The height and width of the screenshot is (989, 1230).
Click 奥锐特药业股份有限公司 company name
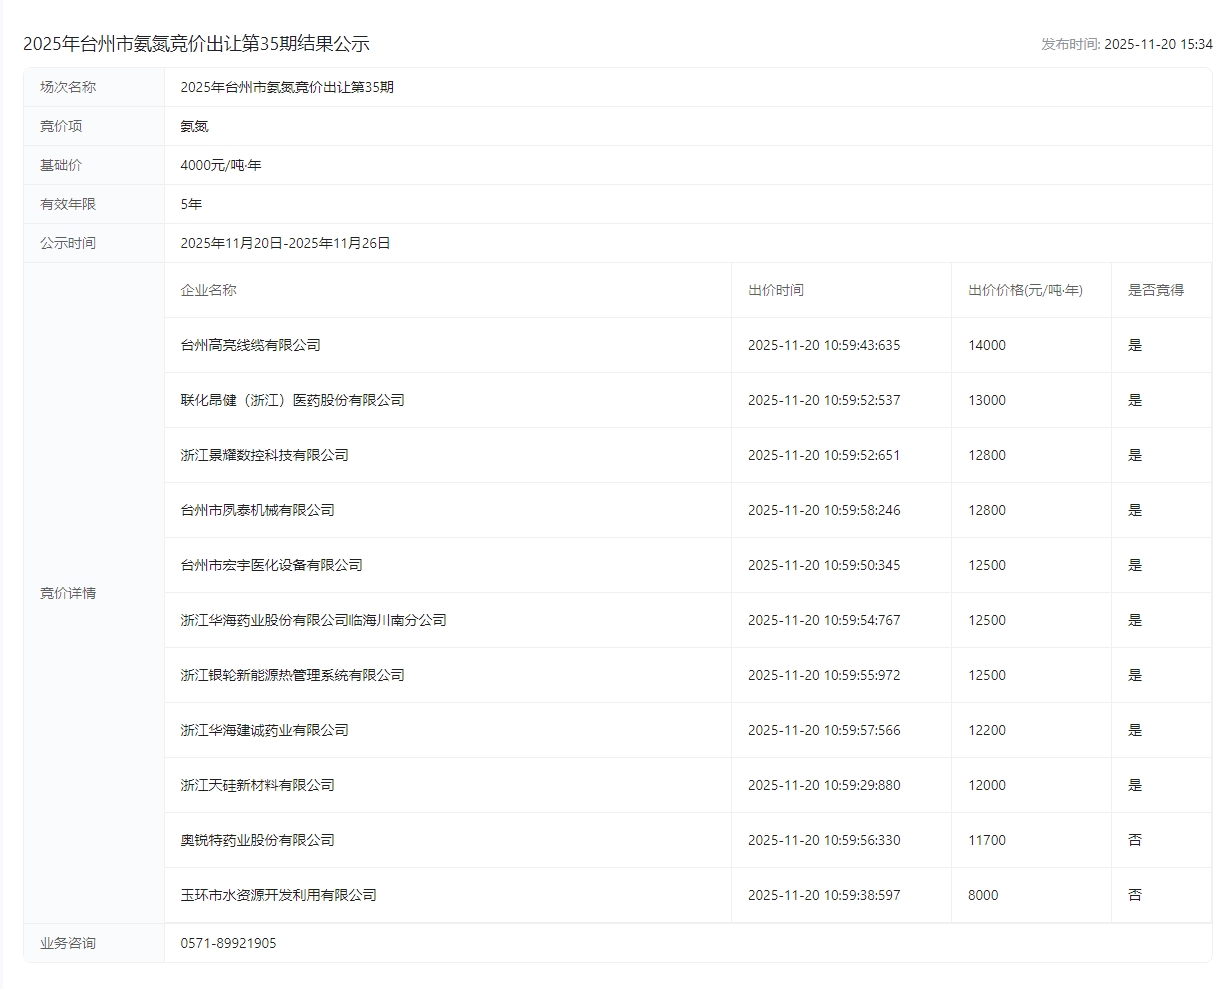(x=257, y=840)
